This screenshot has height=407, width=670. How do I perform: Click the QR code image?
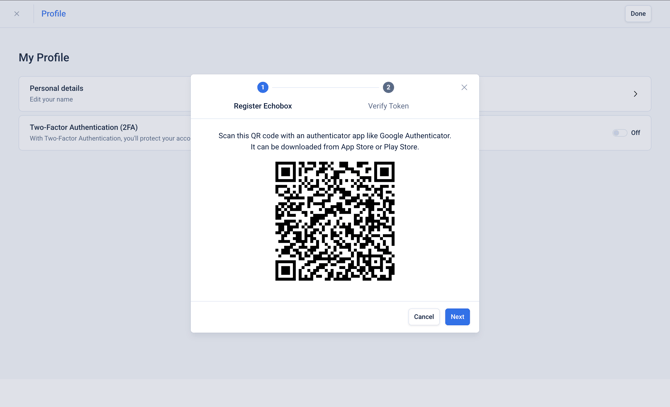click(x=335, y=221)
